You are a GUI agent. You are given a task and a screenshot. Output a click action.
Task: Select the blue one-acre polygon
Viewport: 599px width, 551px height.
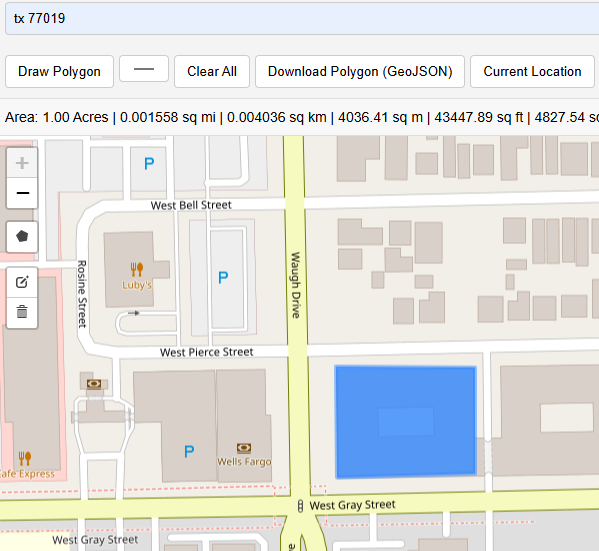406,422
